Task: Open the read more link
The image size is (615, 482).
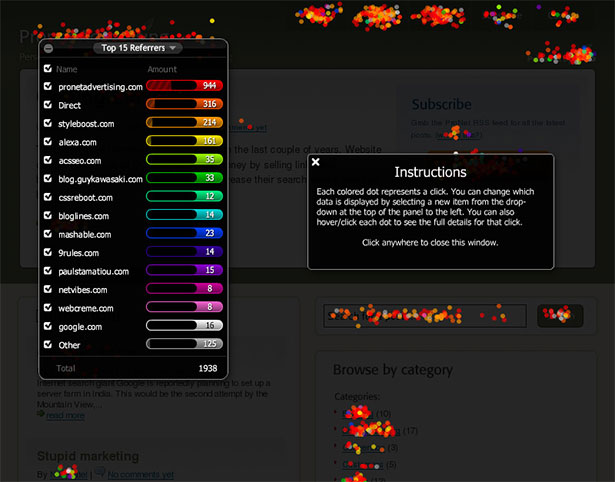Action: 65,415
